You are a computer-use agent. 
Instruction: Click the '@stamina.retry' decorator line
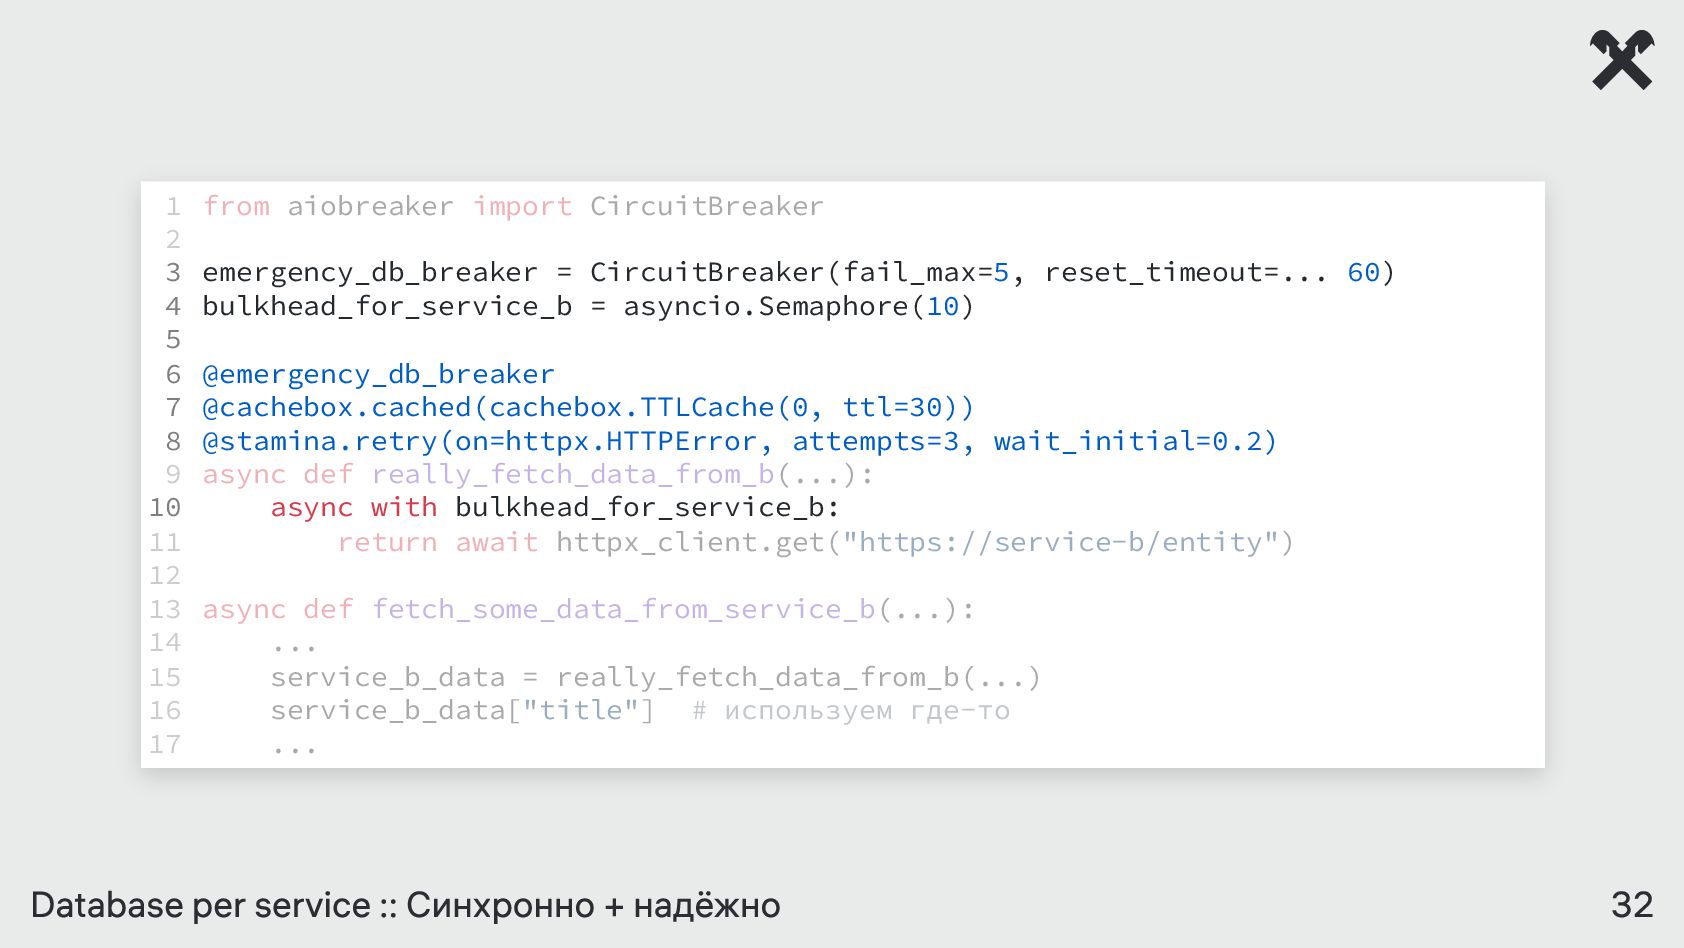coord(740,441)
